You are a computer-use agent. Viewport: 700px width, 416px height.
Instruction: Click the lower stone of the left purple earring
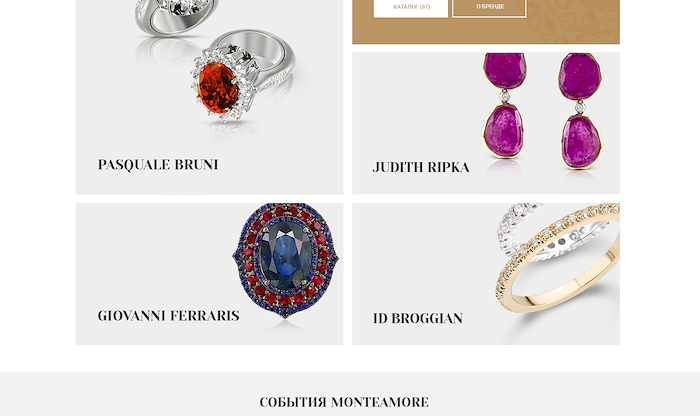504,130
